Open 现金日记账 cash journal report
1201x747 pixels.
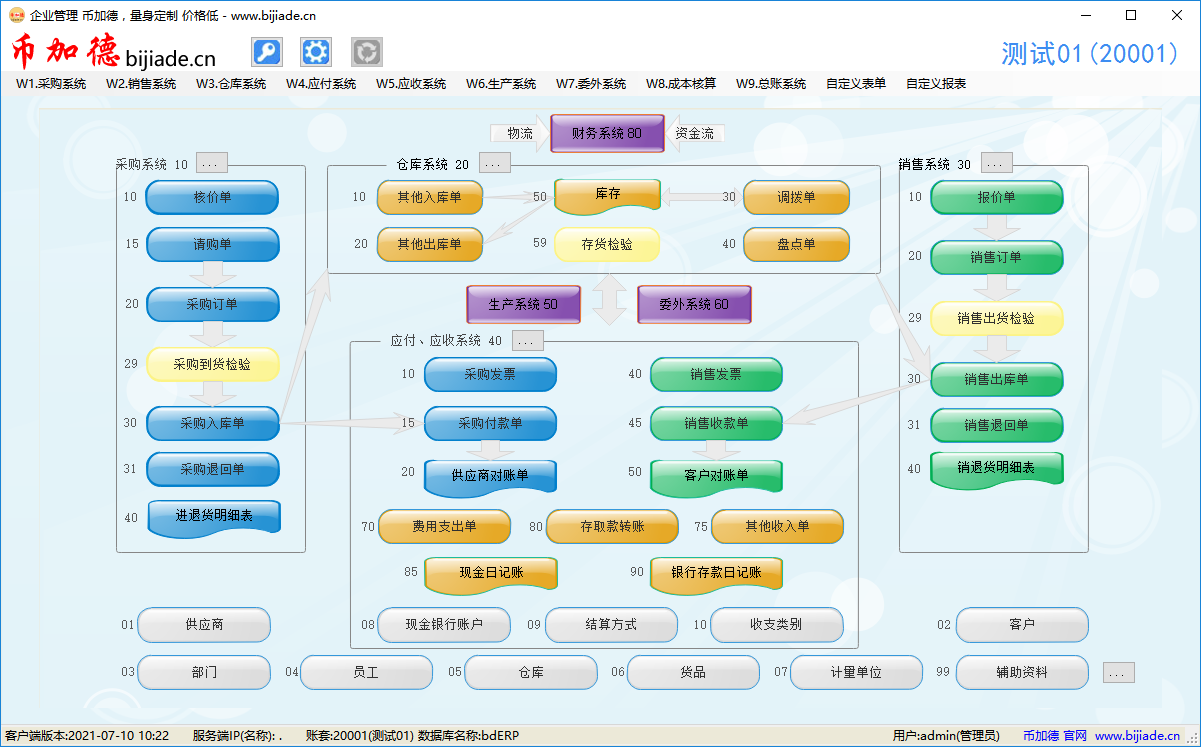click(490, 573)
